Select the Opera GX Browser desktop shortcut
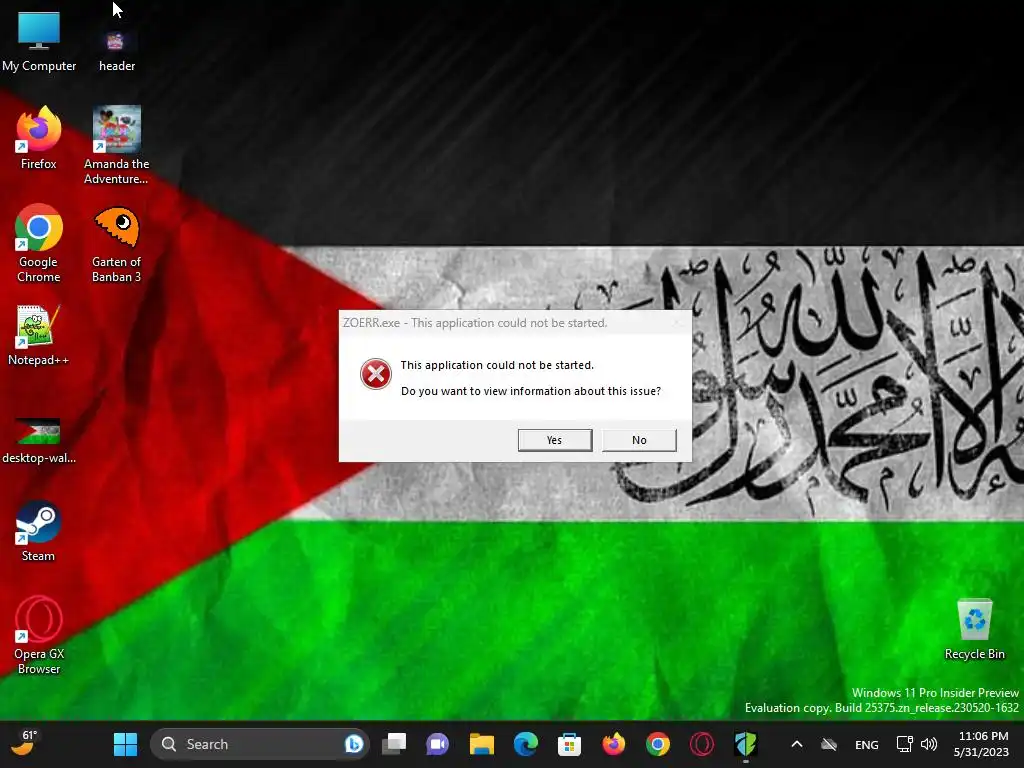 [x=39, y=635]
